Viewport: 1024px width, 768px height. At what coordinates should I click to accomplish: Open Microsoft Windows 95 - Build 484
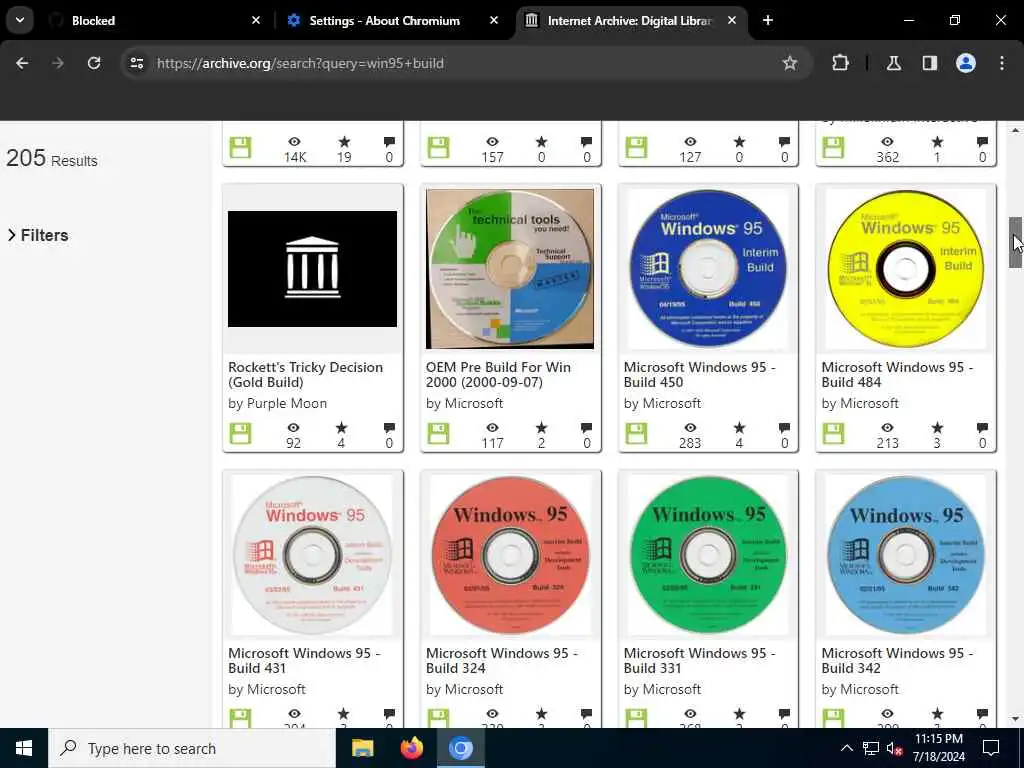pos(897,375)
